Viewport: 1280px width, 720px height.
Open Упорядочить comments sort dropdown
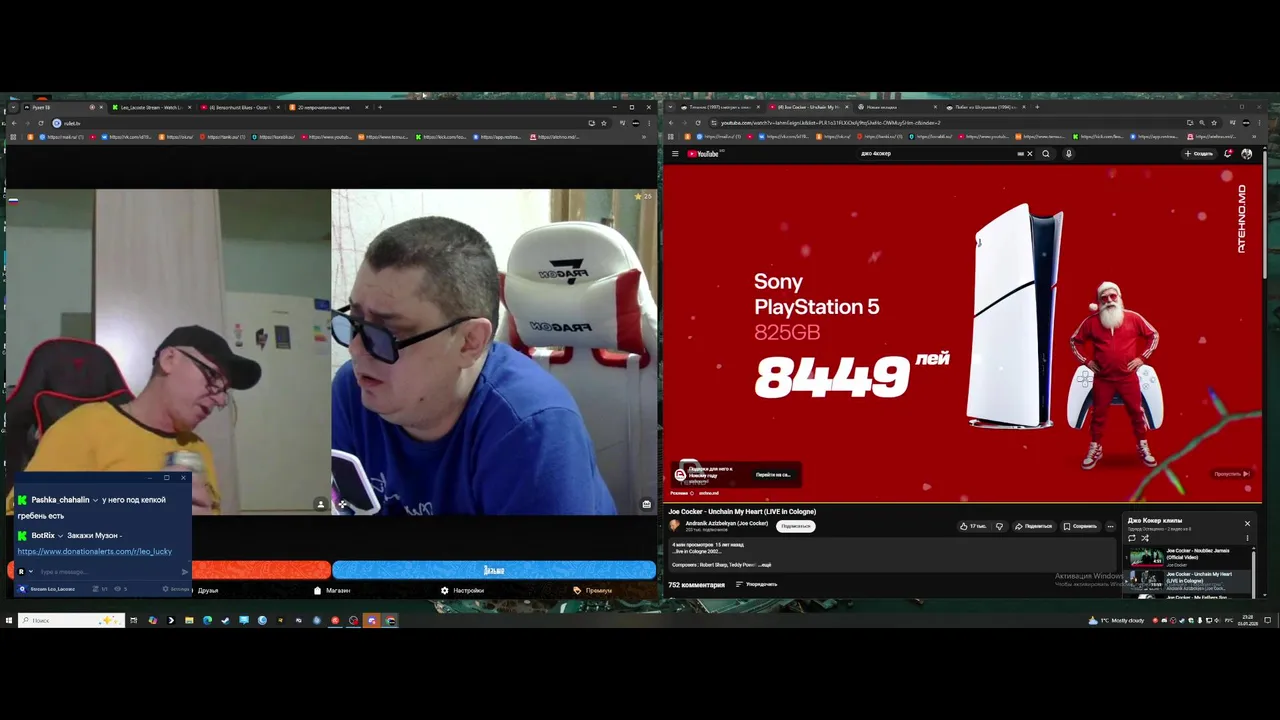(756, 584)
